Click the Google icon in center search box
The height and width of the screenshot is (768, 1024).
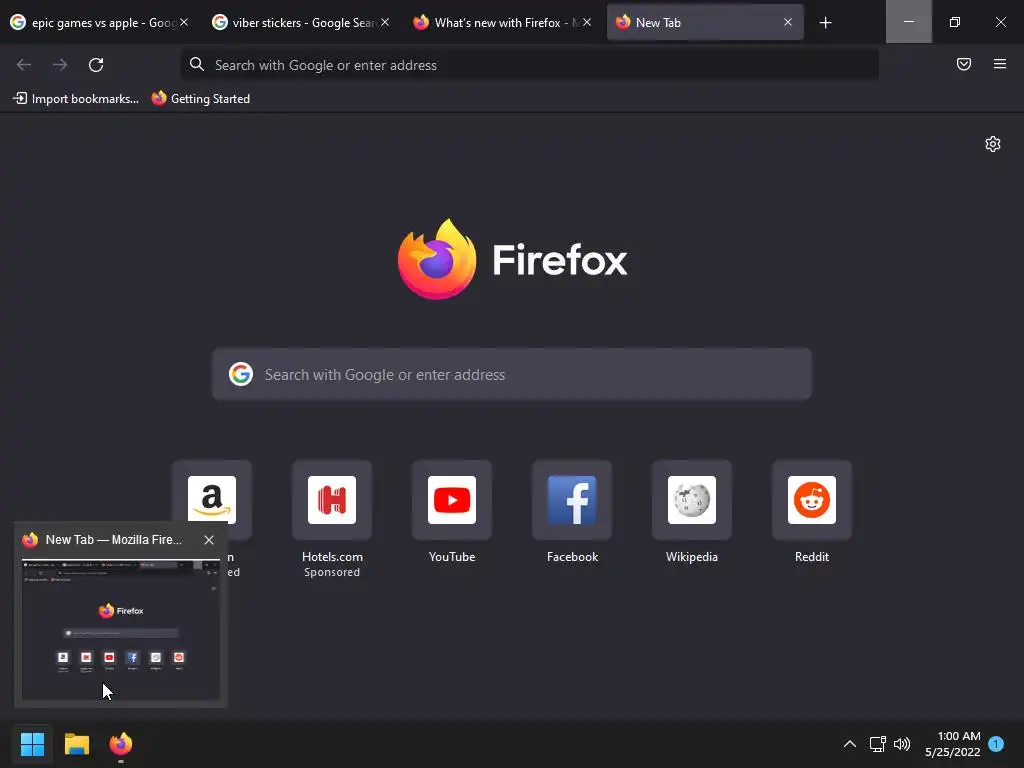click(x=241, y=374)
